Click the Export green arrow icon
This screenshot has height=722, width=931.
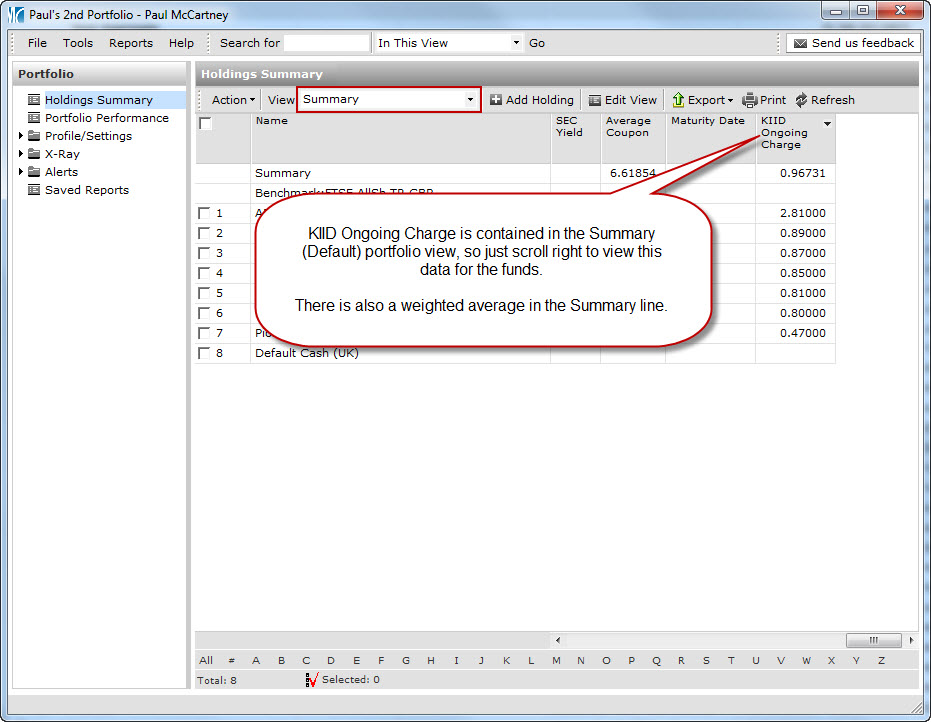coord(678,100)
